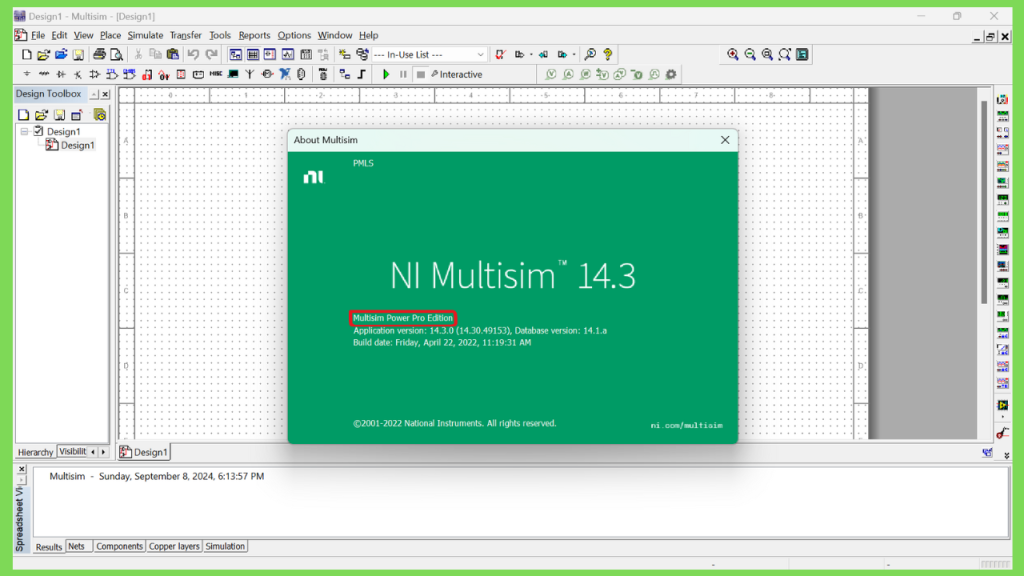Place a CMOS logic component
Image resolution: width=1024 pixels, height=576 pixels.
[x=129, y=74]
